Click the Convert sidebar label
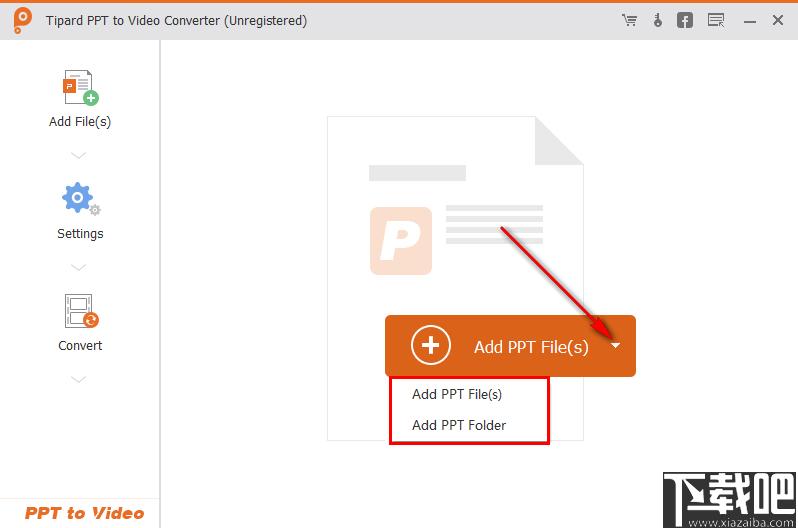 pos(80,346)
